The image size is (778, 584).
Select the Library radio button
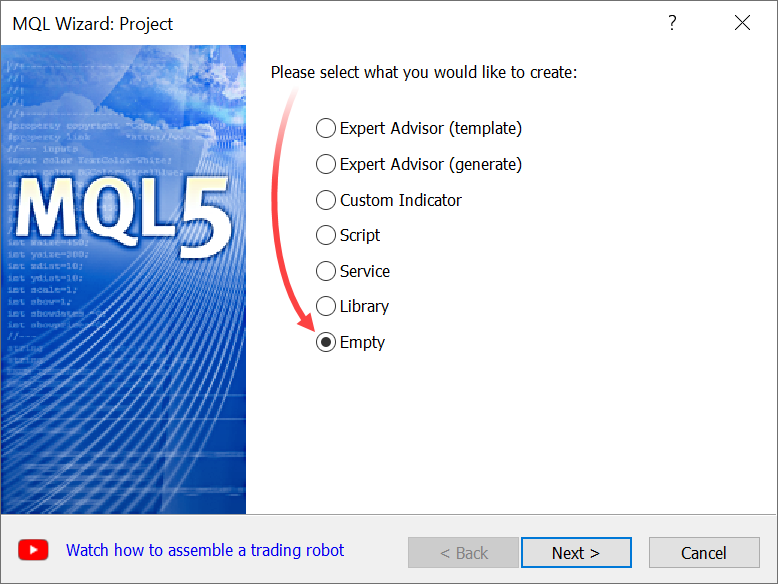(x=326, y=307)
